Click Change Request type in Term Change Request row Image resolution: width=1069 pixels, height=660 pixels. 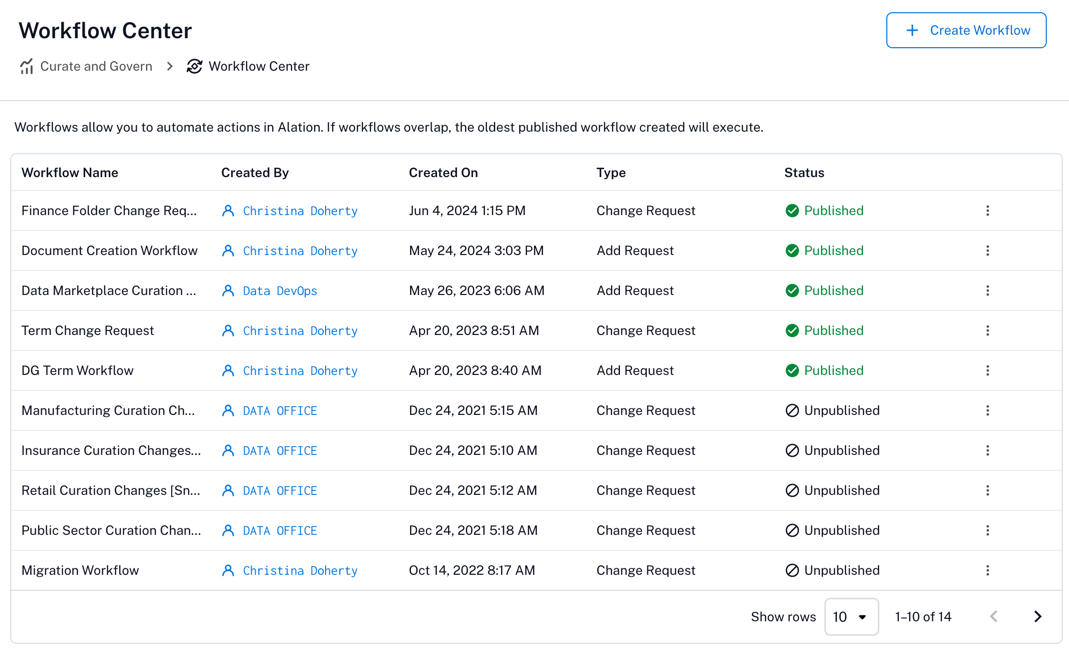tap(646, 331)
